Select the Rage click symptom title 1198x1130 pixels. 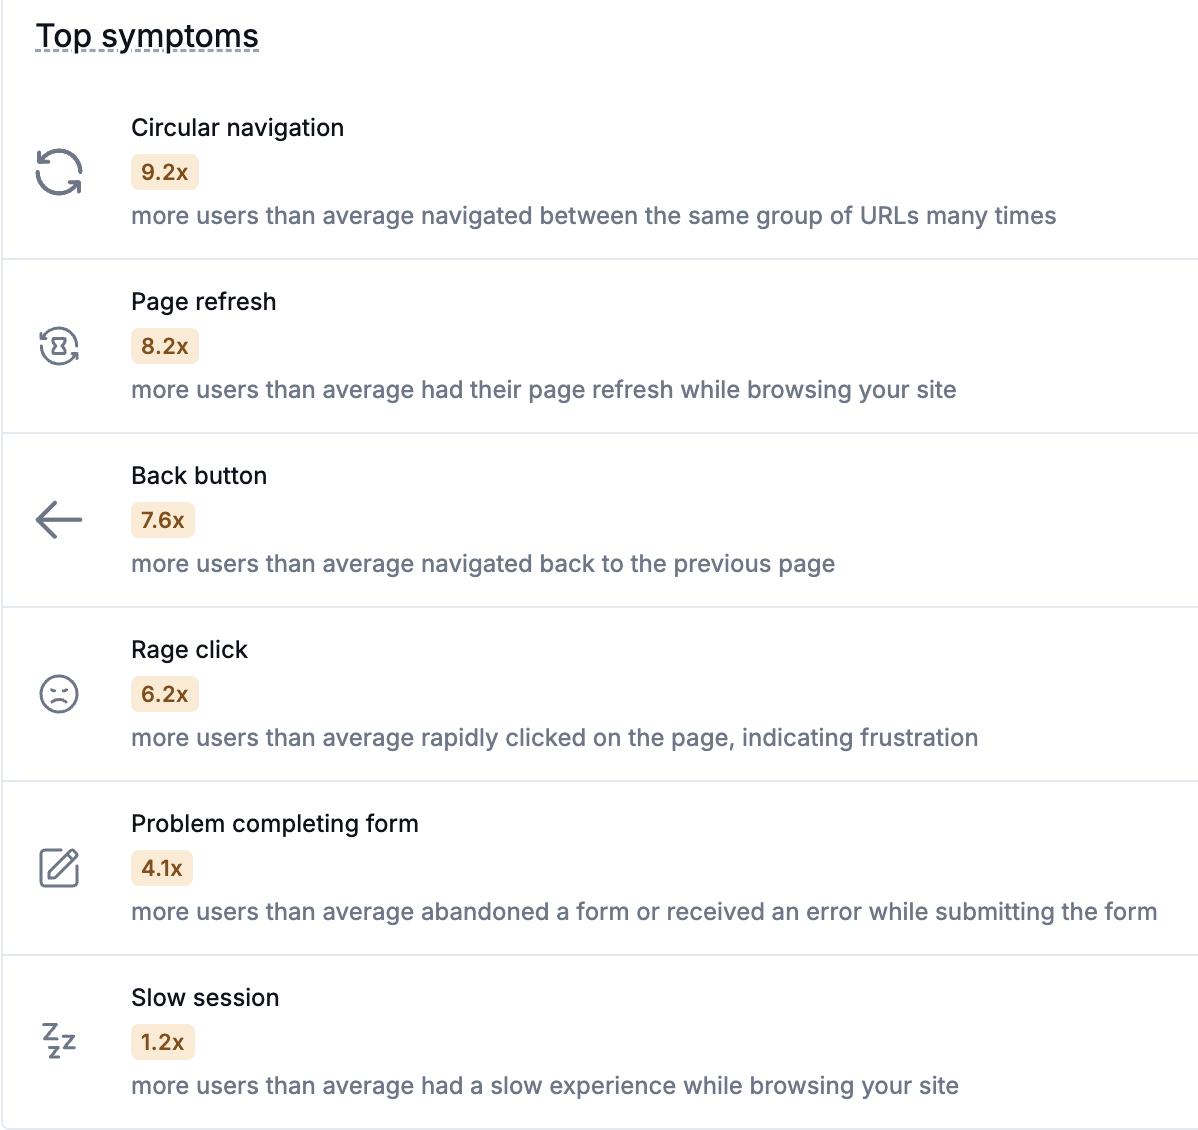pos(189,650)
